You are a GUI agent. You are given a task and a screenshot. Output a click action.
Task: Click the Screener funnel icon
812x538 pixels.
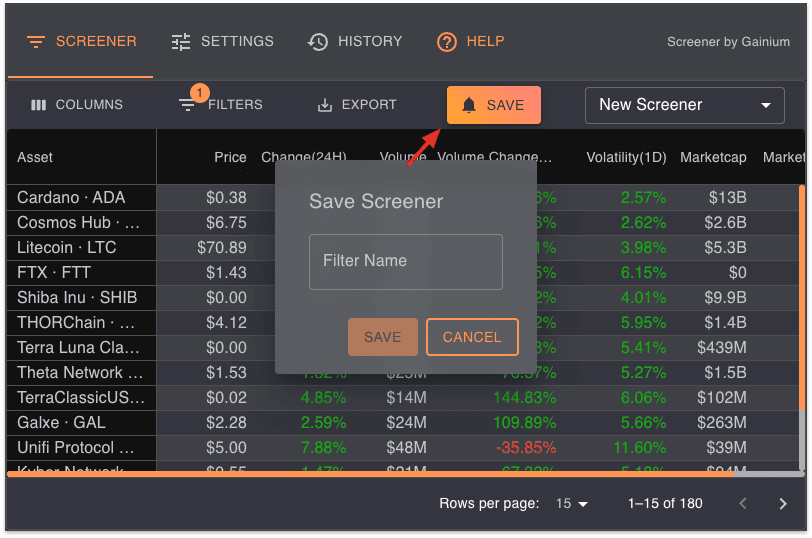point(36,42)
